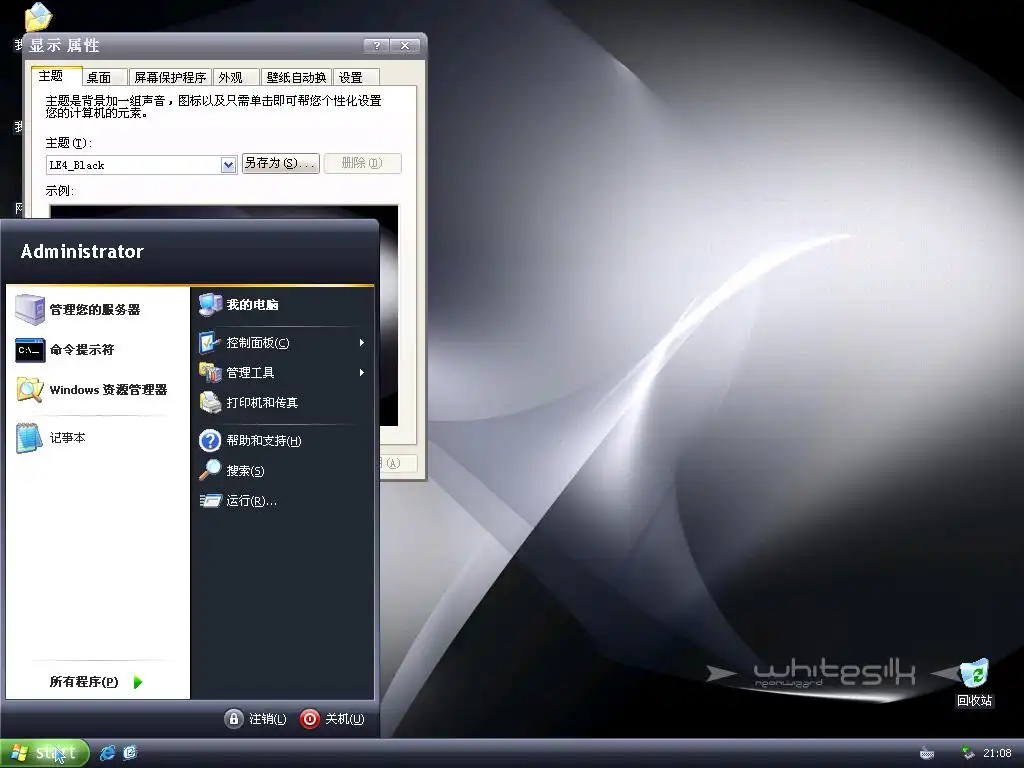
Task: Click the 21:08 clock in taskbar
Action: pyautogui.click(x=997, y=753)
